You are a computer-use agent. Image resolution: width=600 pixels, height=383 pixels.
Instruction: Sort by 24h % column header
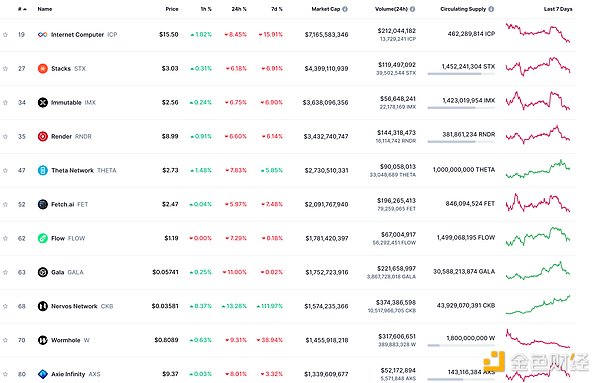coord(239,9)
